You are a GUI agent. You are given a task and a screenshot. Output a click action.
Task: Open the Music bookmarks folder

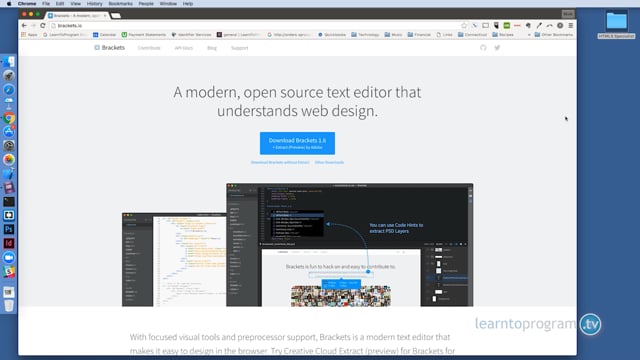(393, 35)
